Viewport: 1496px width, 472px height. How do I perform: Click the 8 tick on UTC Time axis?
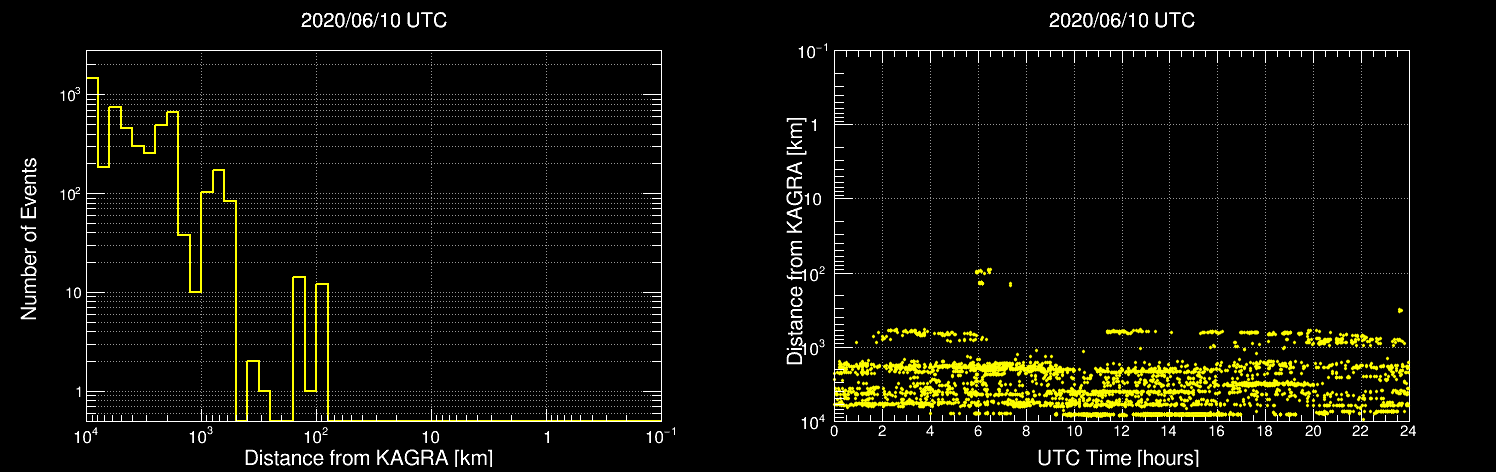1026,431
